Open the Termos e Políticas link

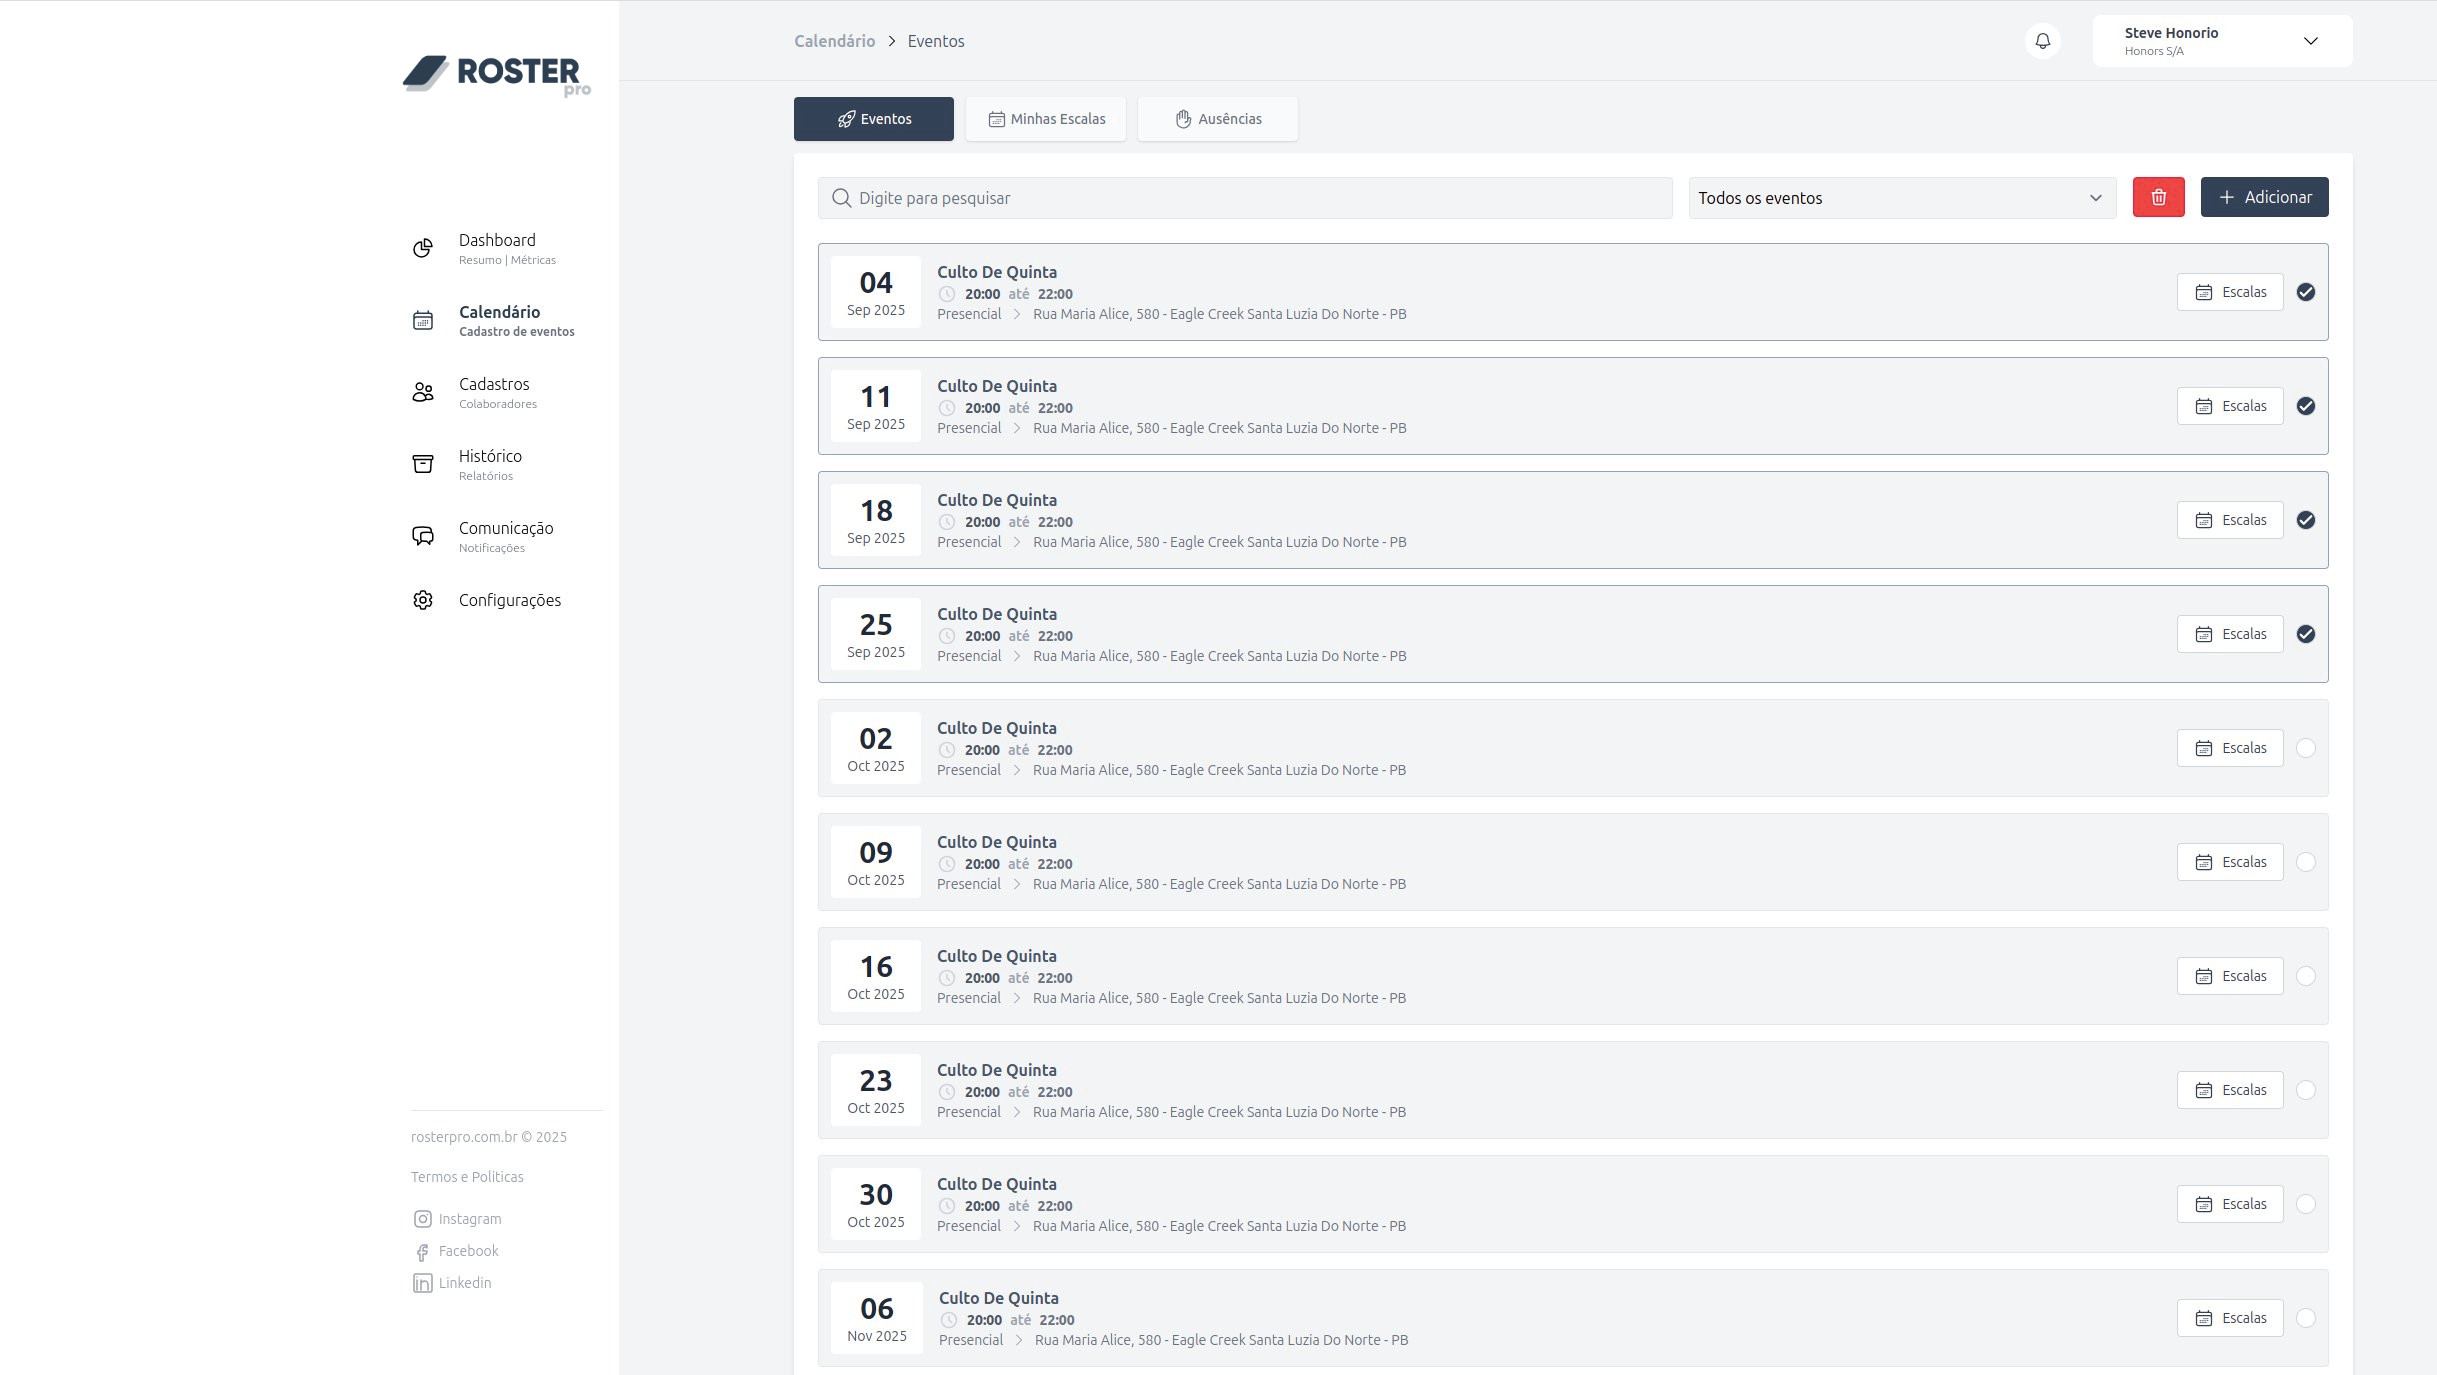coord(467,1177)
